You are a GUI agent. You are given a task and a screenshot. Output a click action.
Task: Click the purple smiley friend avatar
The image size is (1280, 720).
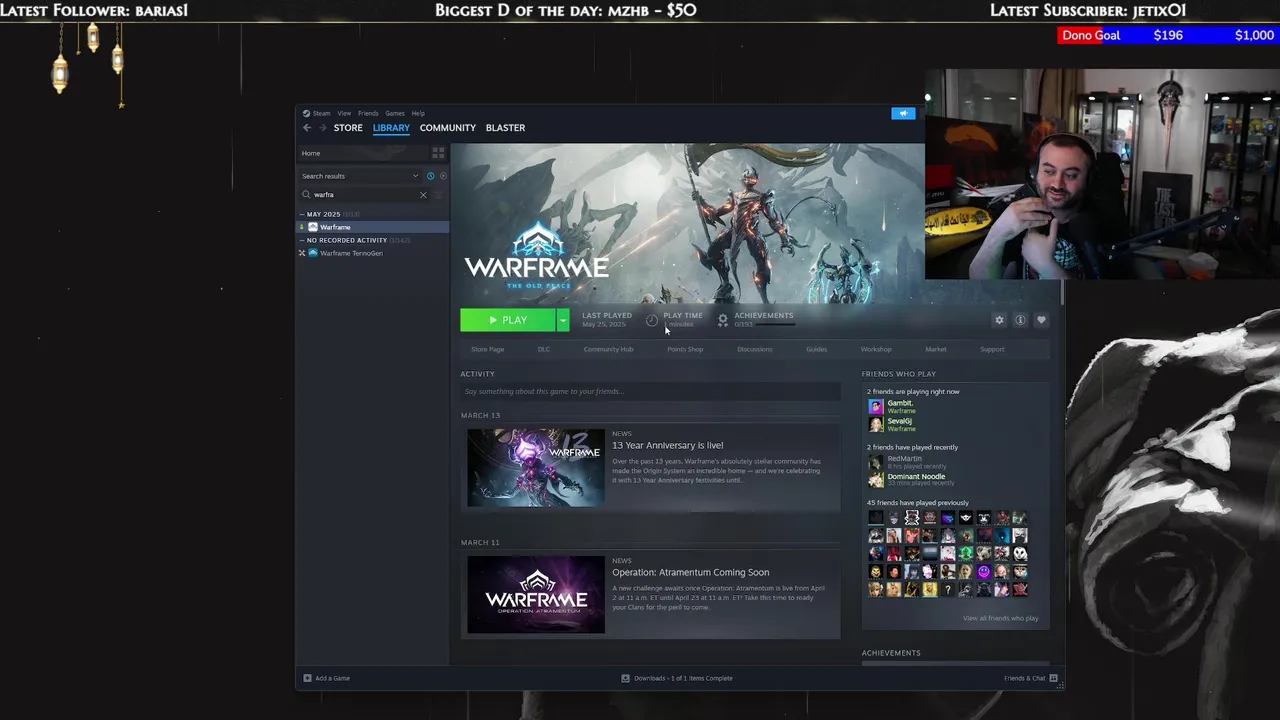point(984,572)
